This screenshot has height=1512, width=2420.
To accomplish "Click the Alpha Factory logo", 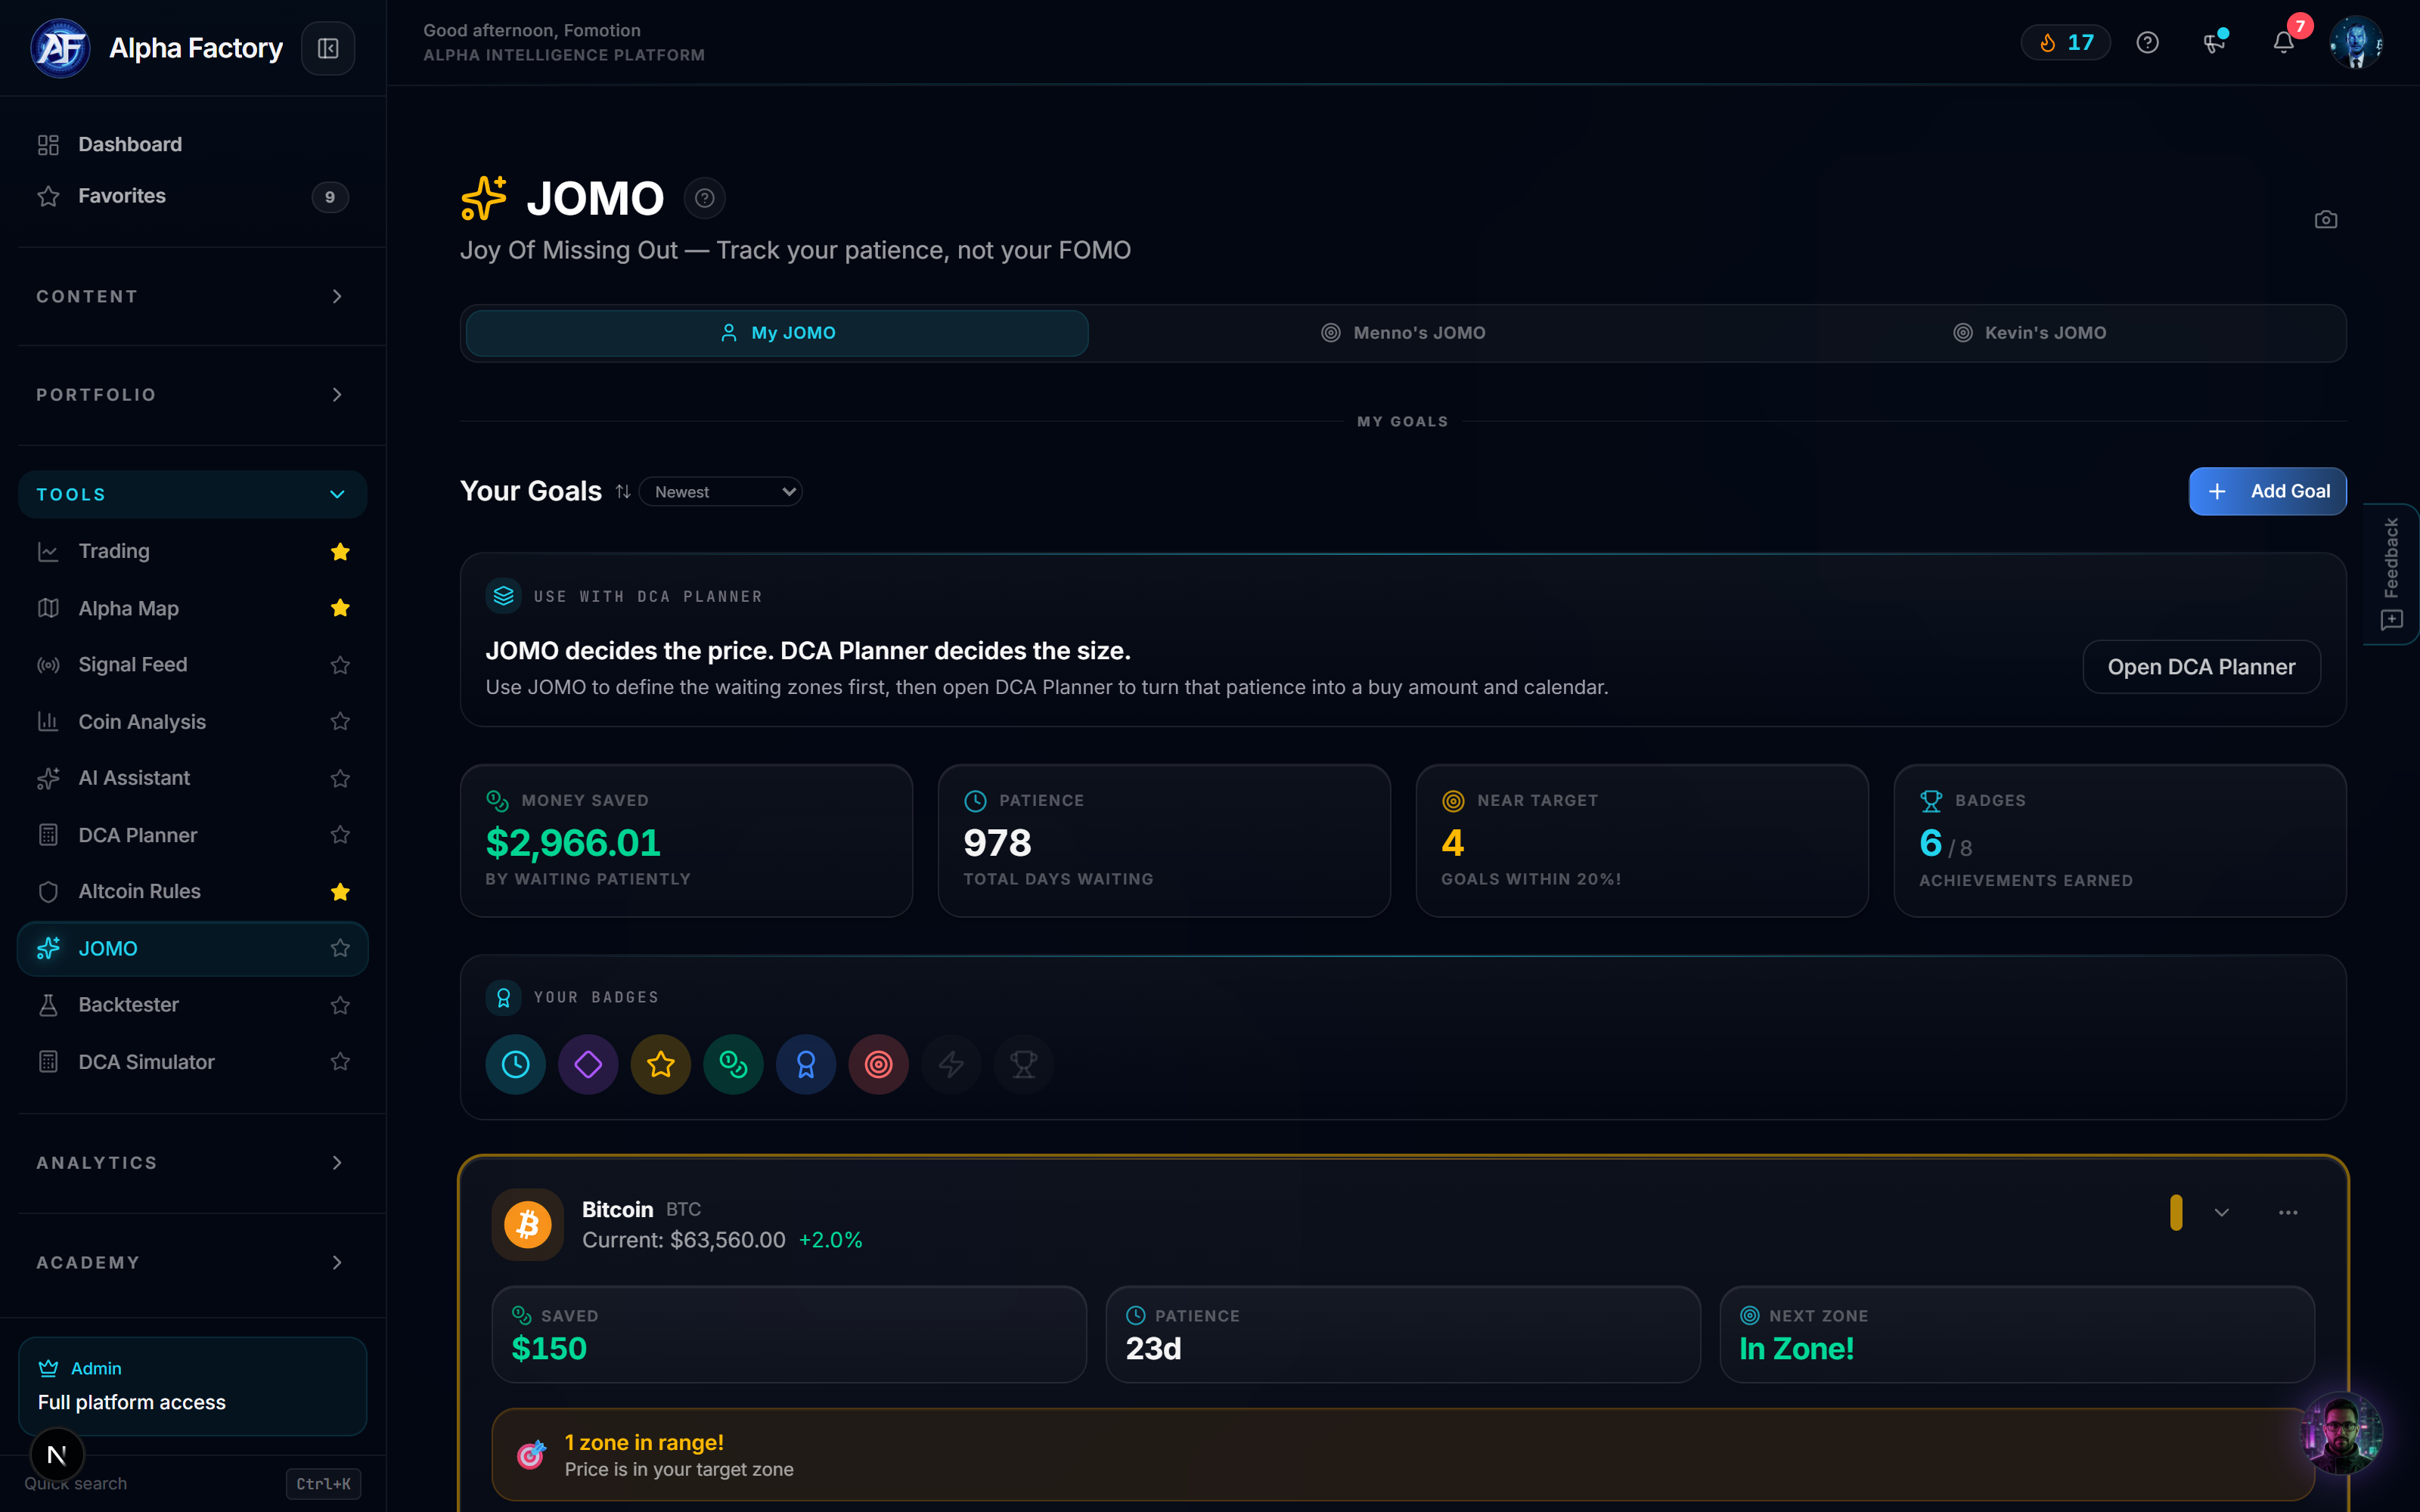I will coord(60,48).
